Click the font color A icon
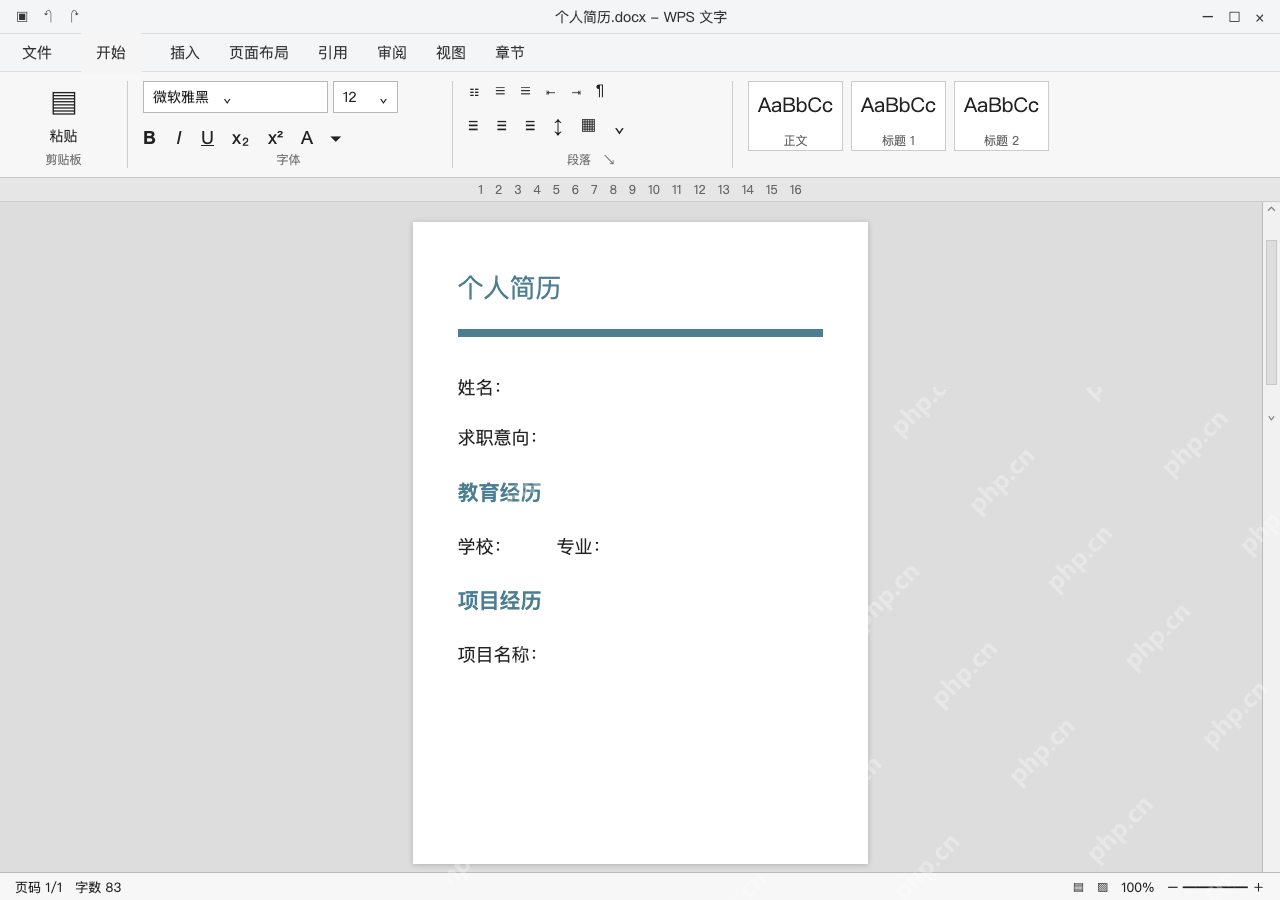This screenshot has height=900, width=1280. click(307, 138)
